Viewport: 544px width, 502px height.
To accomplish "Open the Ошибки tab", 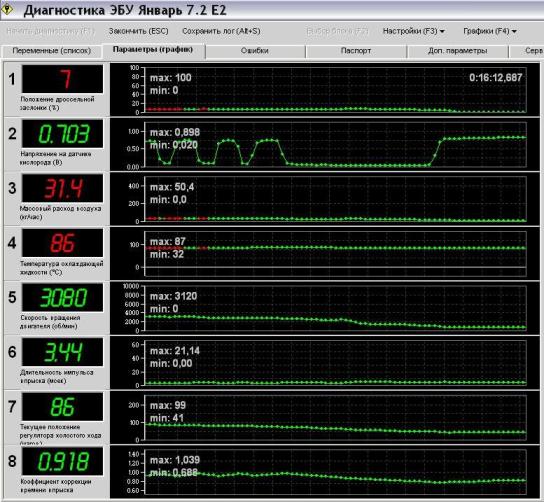I will (255, 51).
